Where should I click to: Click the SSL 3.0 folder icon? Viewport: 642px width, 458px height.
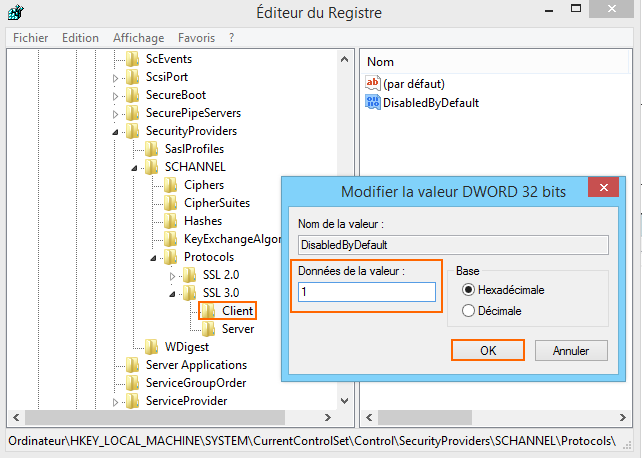(x=189, y=293)
